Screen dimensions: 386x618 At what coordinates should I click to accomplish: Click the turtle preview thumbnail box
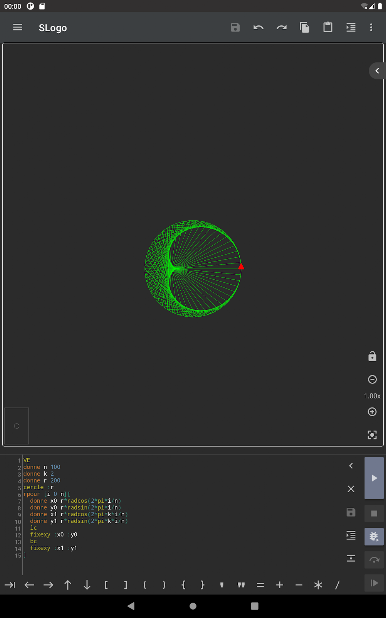click(17, 426)
